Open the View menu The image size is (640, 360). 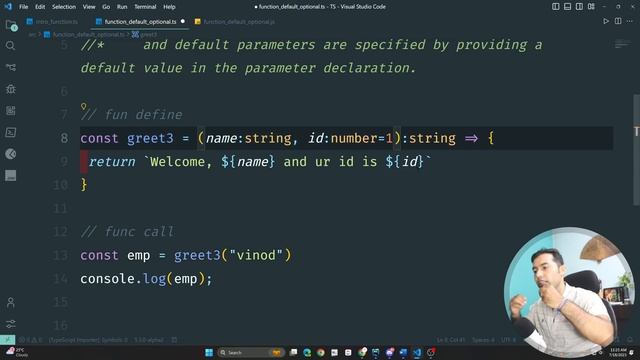click(x=89, y=7)
